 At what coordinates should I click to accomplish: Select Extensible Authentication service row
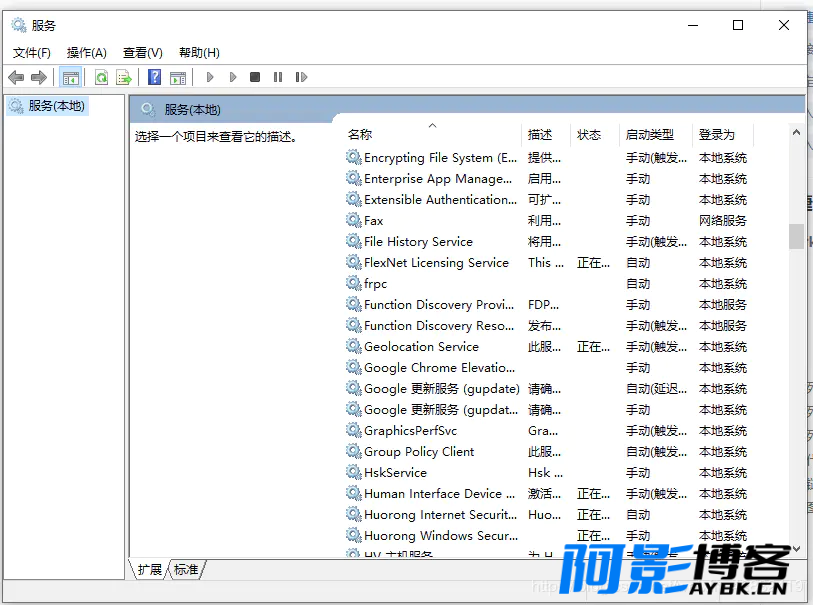pyautogui.click(x=547, y=200)
